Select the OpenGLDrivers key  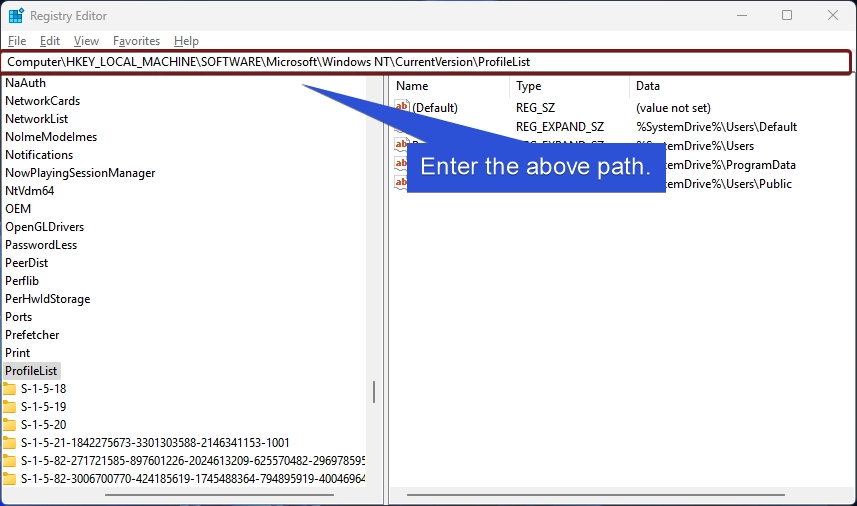[x=45, y=227]
